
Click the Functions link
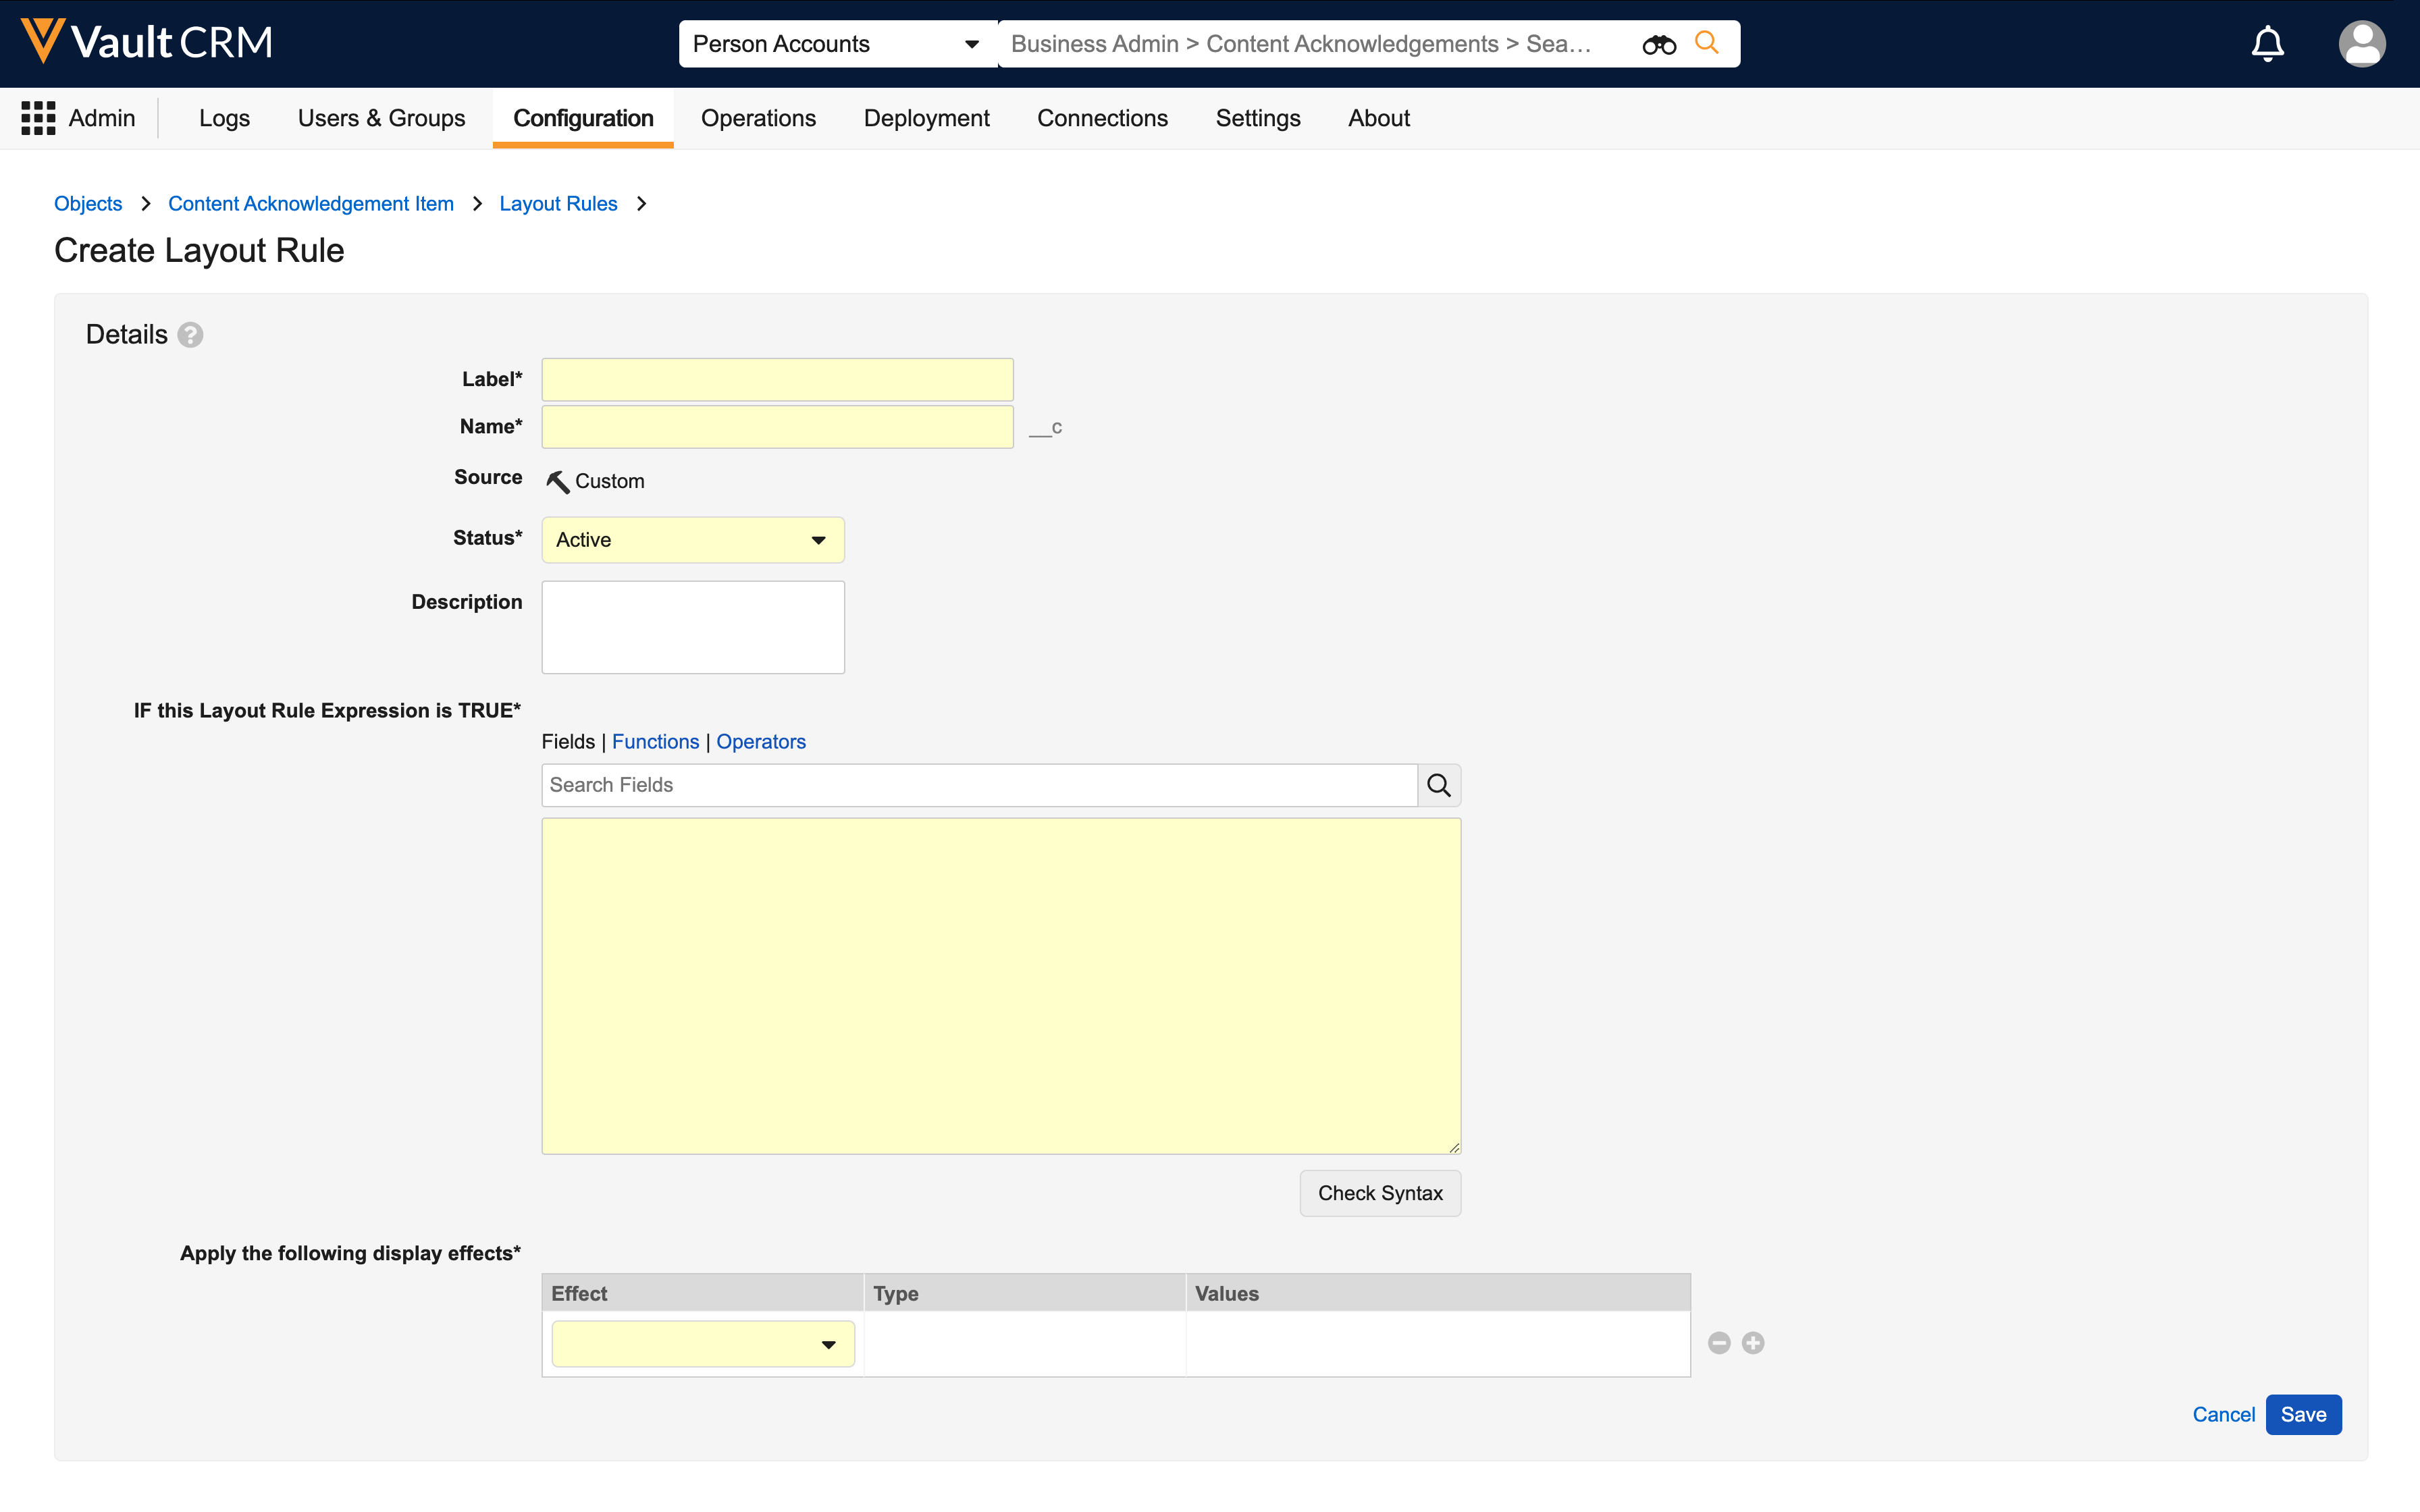click(655, 742)
